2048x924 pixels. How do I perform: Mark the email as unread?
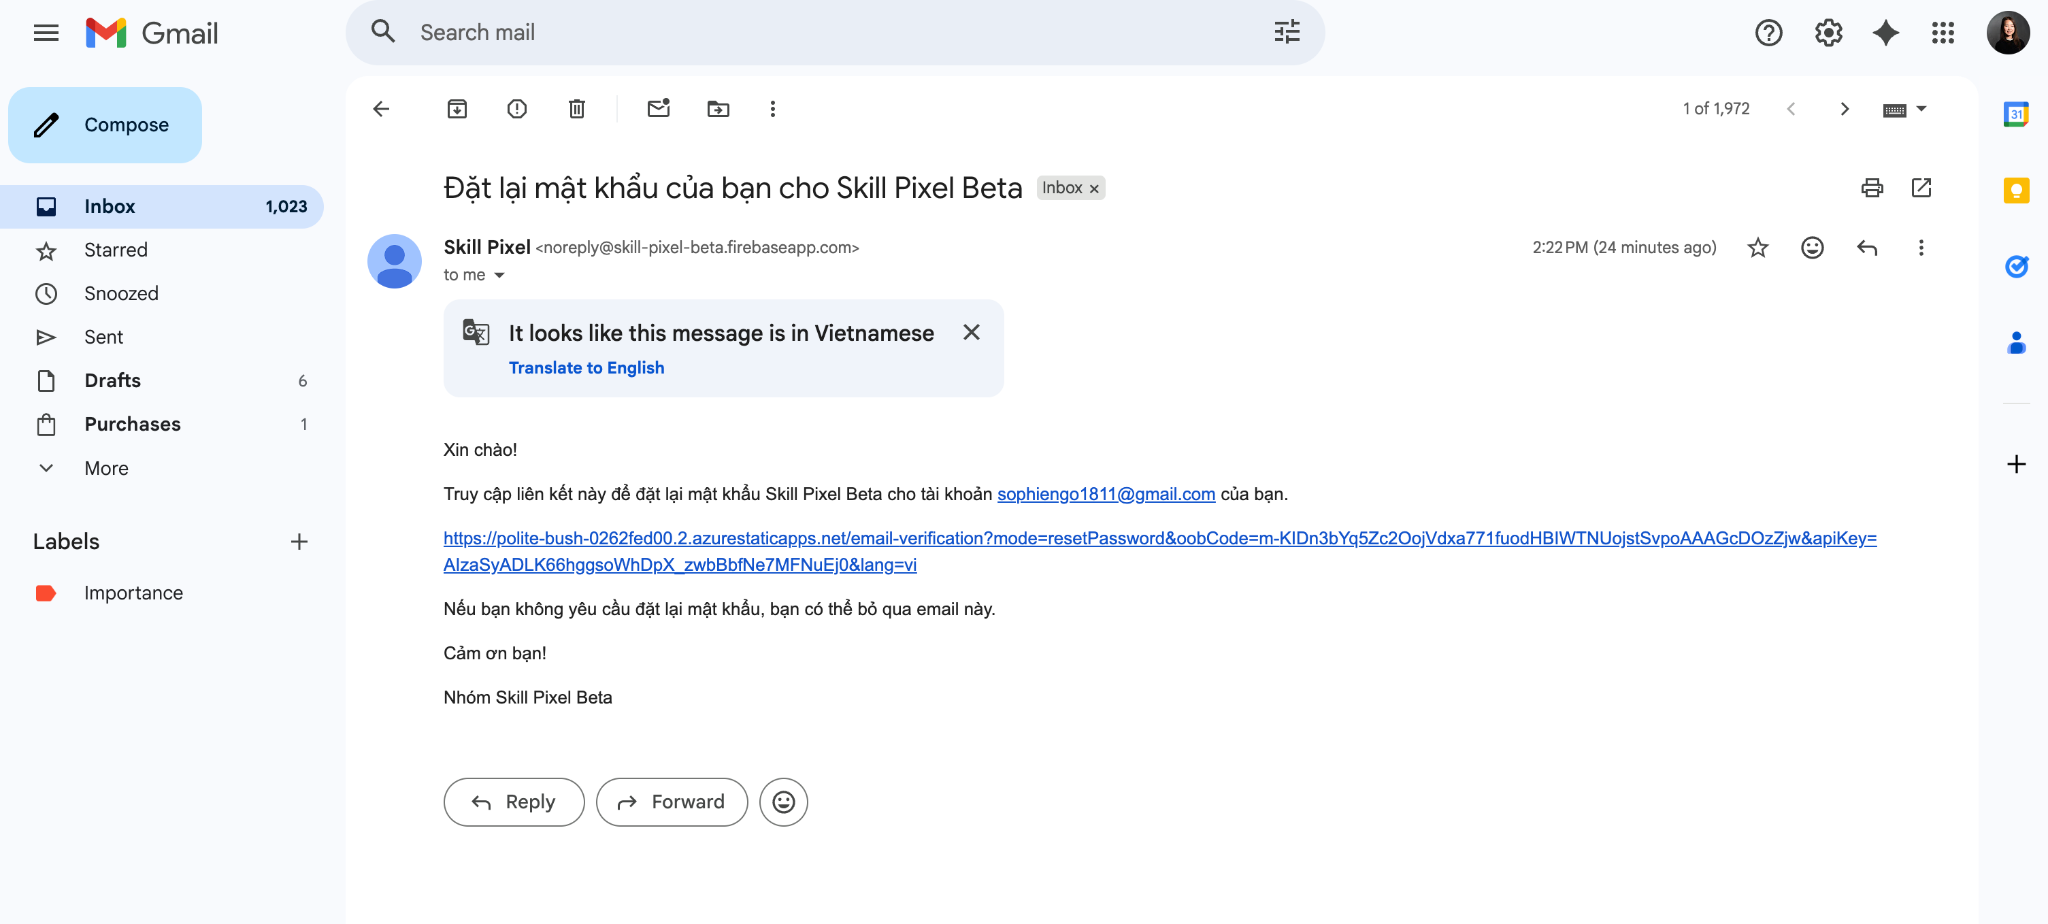658,109
